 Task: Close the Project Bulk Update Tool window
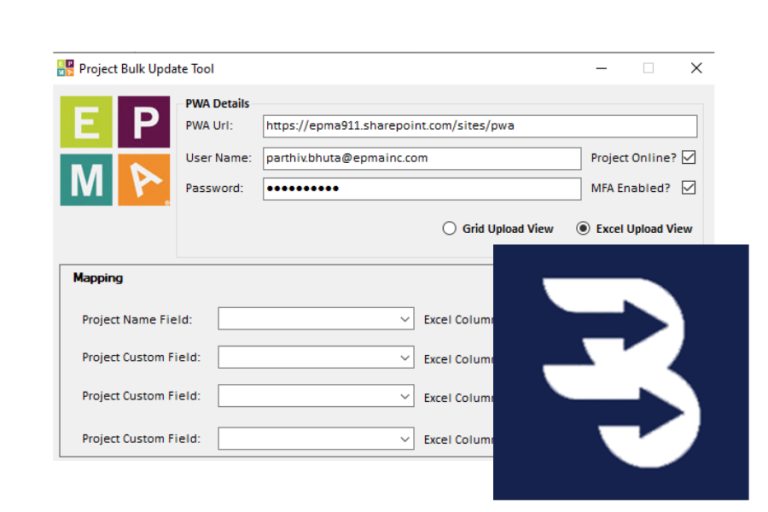(696, 68)
